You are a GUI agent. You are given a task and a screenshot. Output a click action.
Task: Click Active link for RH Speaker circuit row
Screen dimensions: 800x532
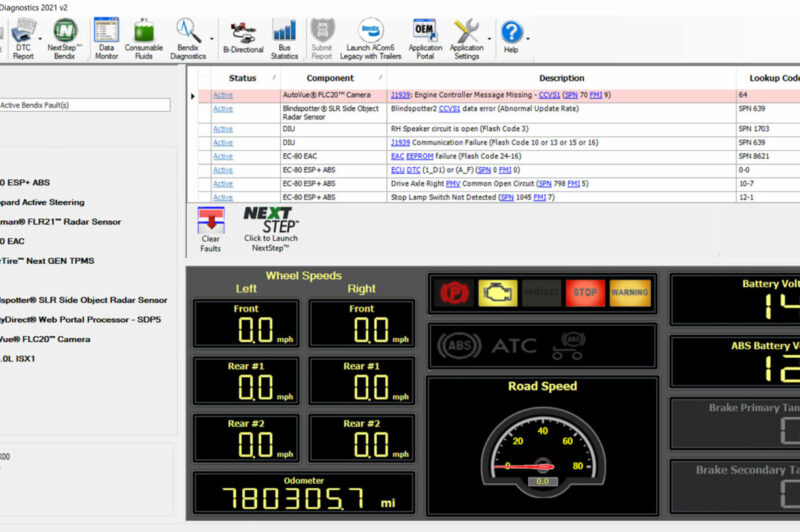pos(223,129)
